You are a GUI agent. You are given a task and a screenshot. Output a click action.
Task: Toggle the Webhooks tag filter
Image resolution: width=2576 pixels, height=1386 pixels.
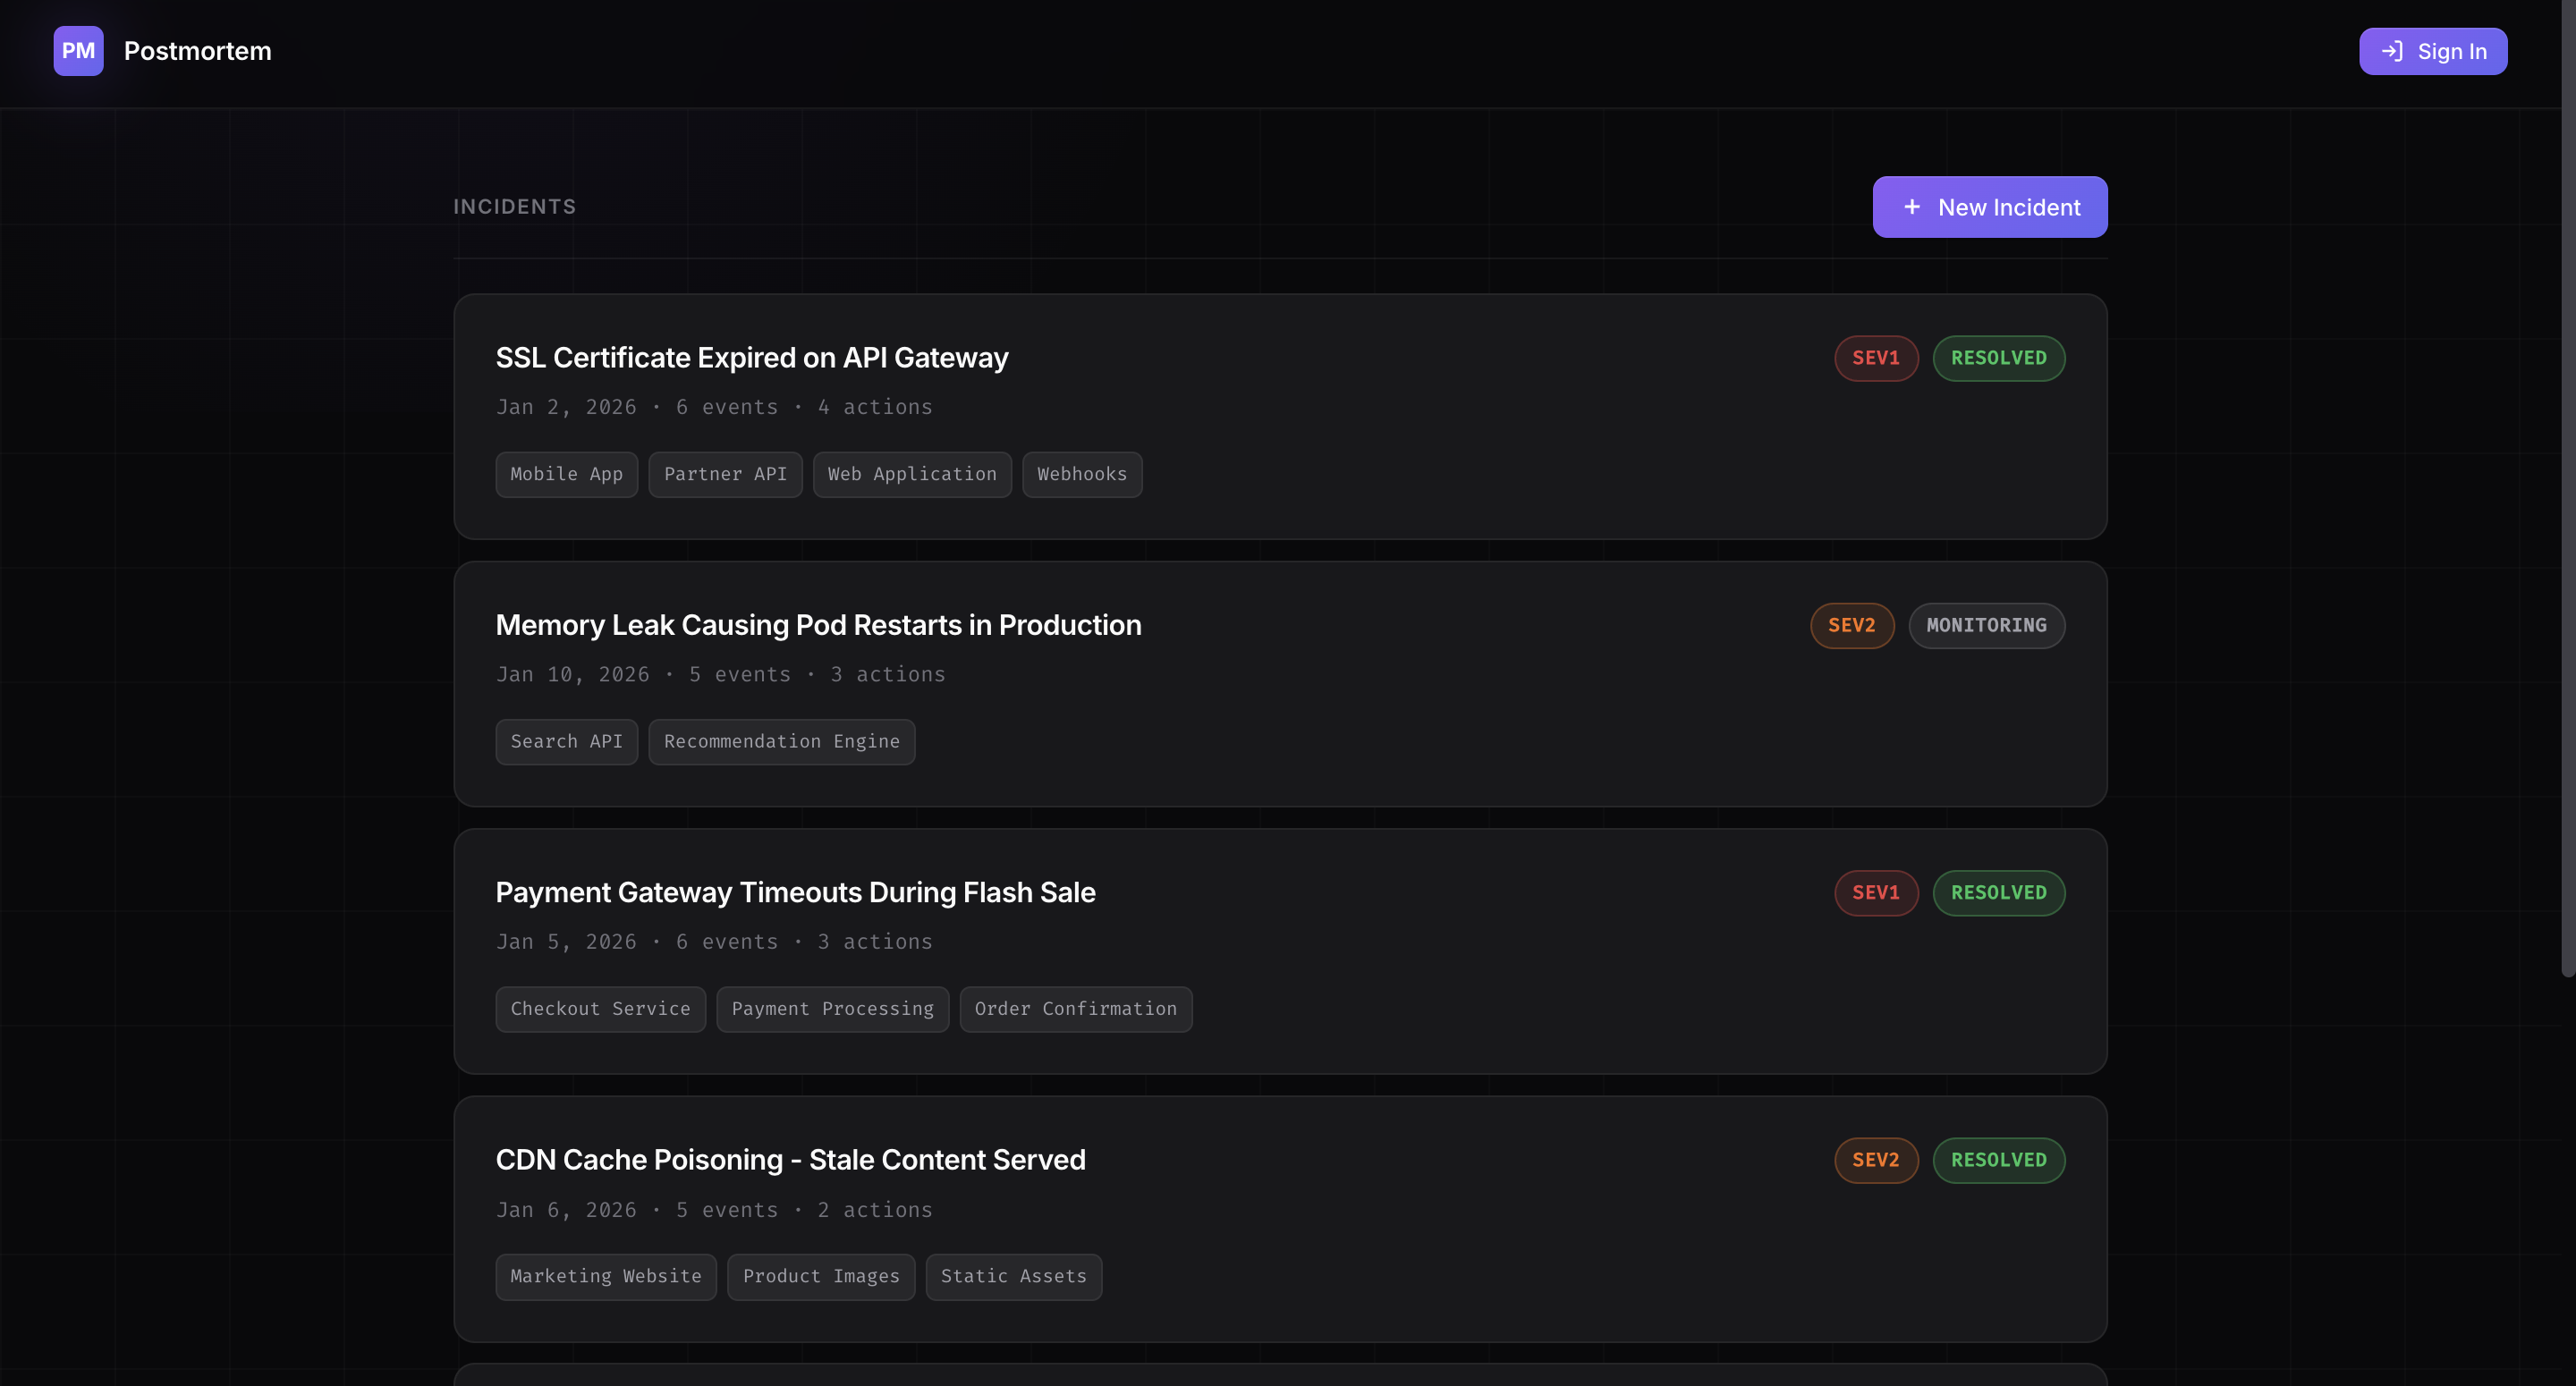[x=1081, y=474]
